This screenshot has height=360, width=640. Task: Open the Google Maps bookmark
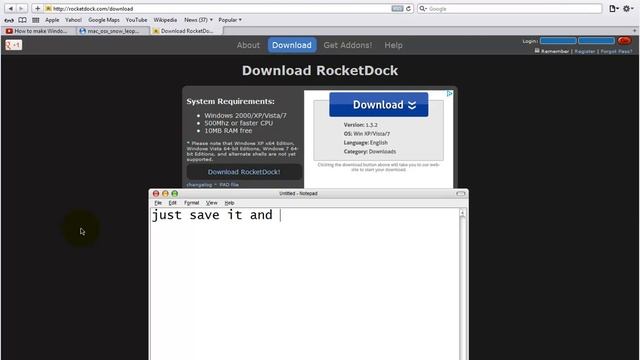104,20
